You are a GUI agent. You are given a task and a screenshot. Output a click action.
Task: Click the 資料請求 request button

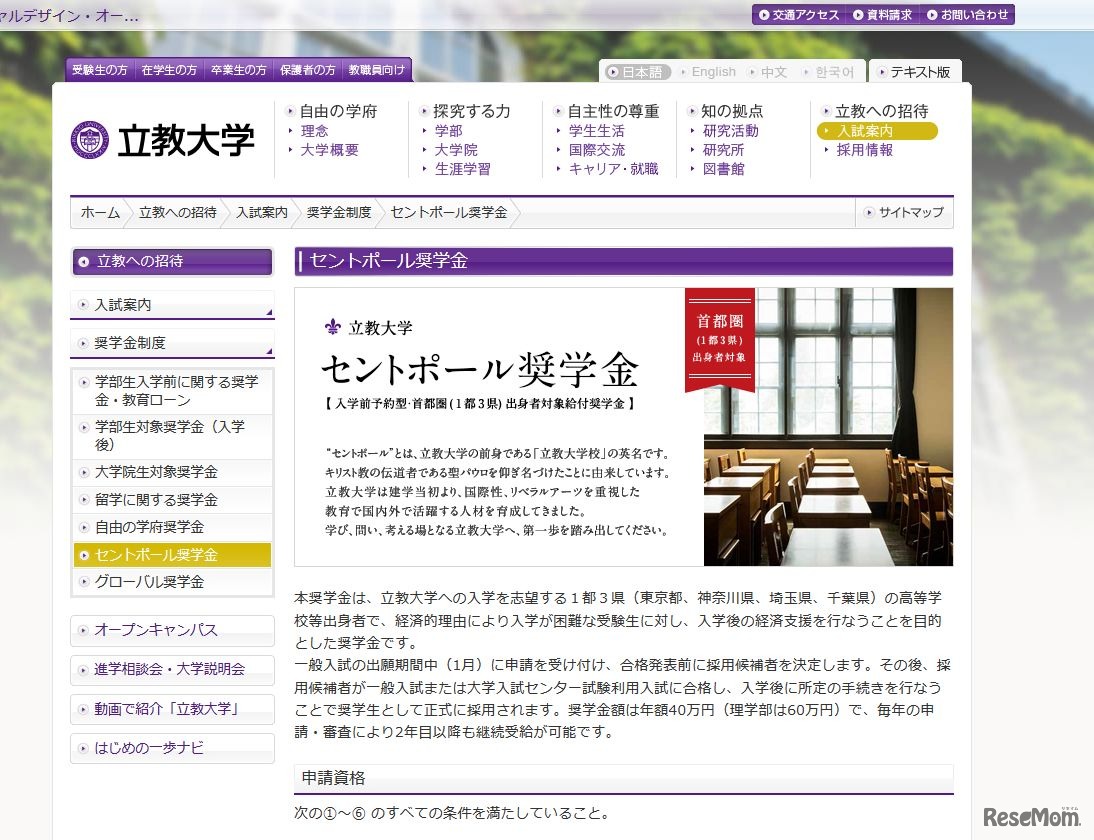coord(886,15)
